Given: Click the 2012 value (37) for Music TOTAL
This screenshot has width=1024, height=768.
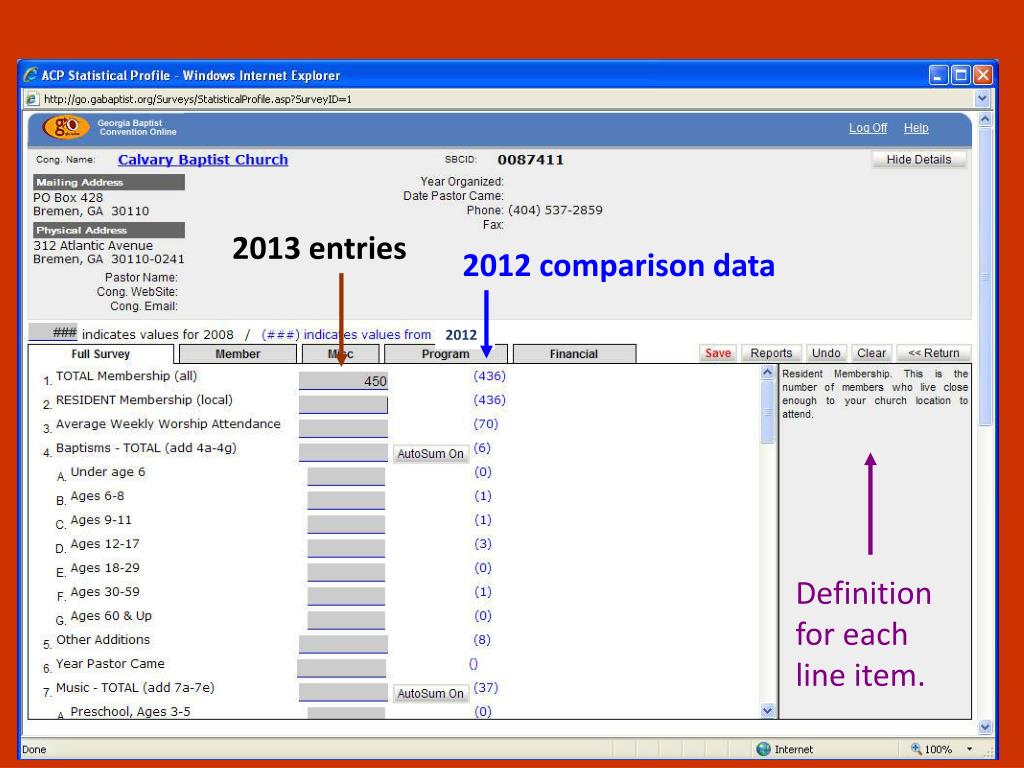Looking at the screenshot, I should [x=485, y=688].
